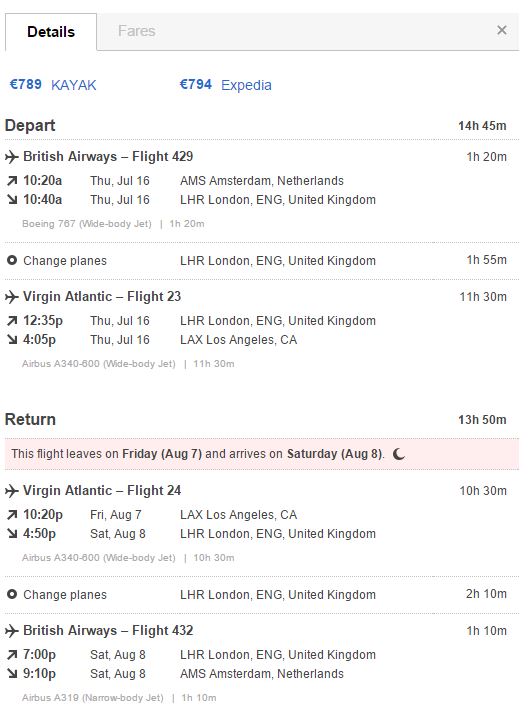
Task: Click the arrival arrow icon next to 4:05p
Action: [x=12, y=340]
